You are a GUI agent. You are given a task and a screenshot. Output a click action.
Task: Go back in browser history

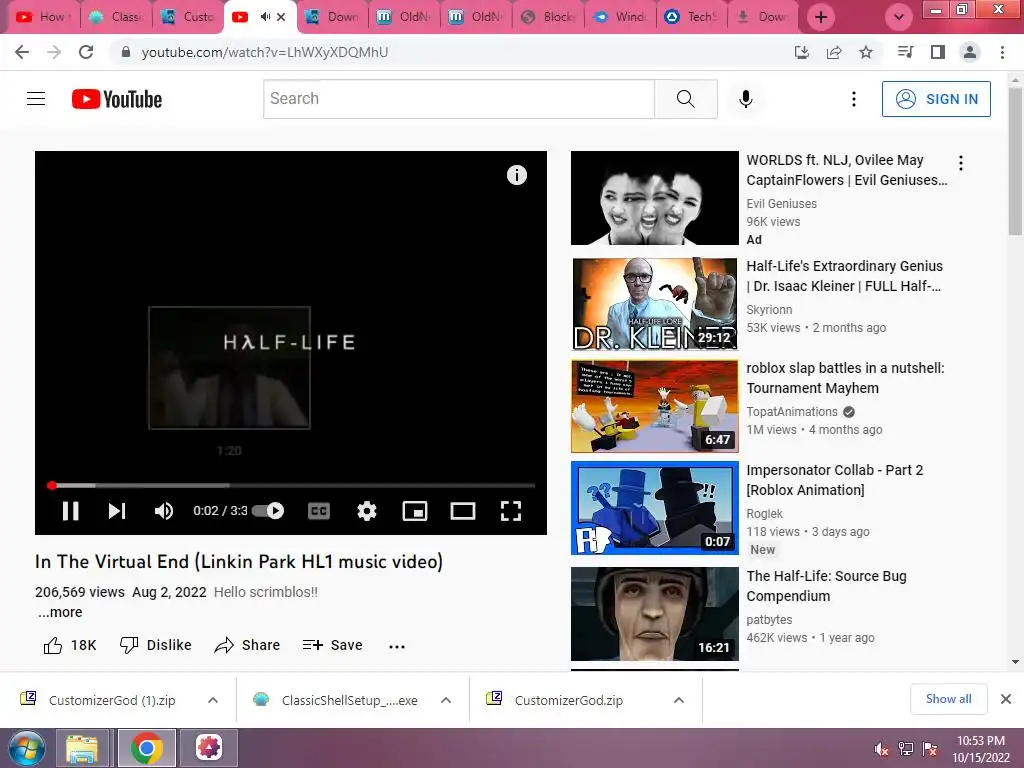[22, 52]
